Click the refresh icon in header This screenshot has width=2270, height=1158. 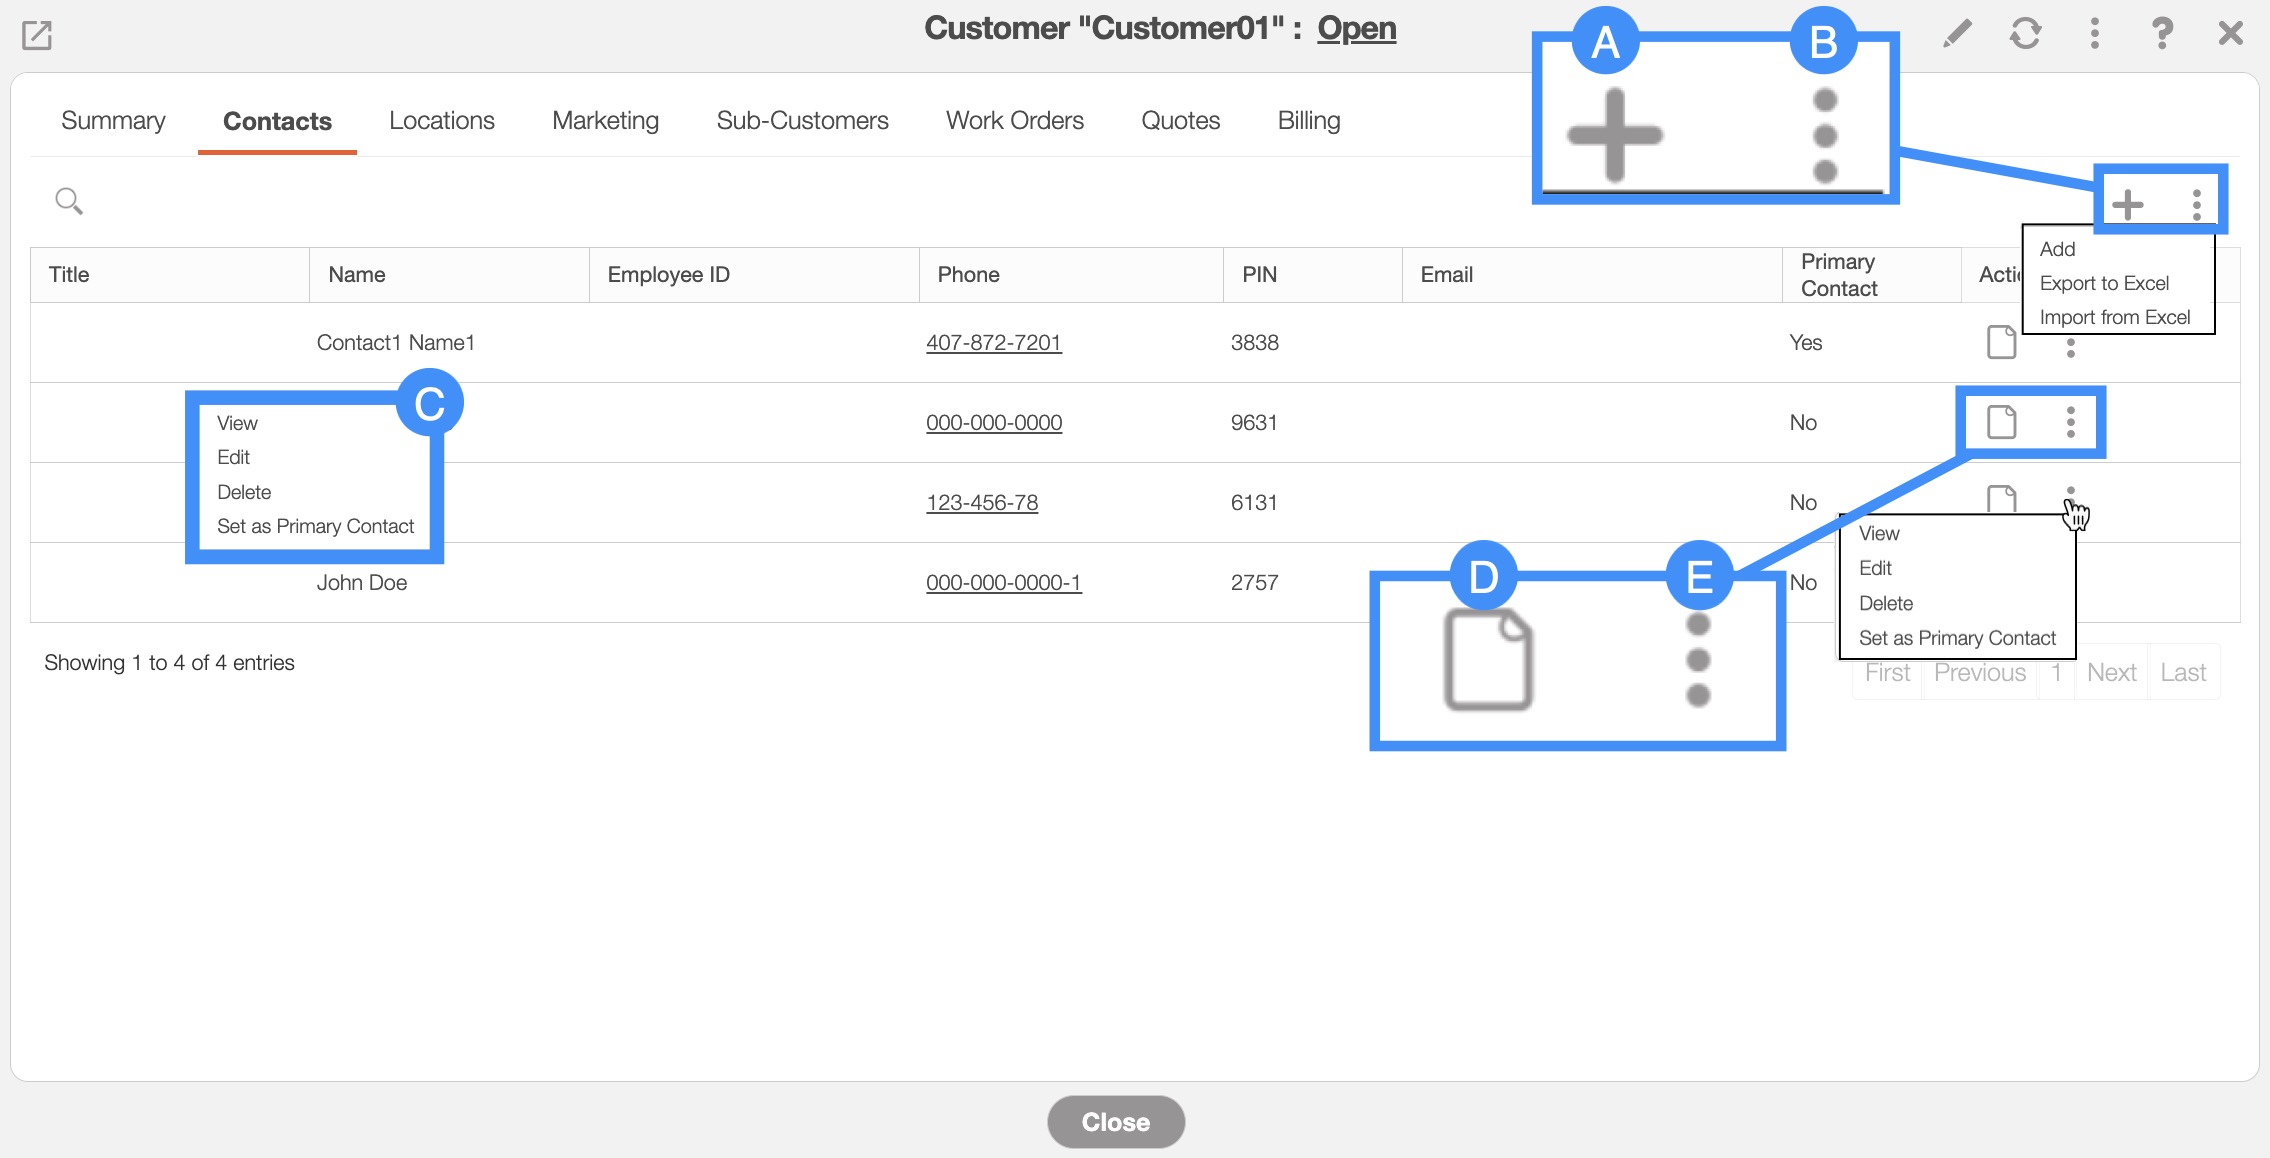(x=2025, y=34)
